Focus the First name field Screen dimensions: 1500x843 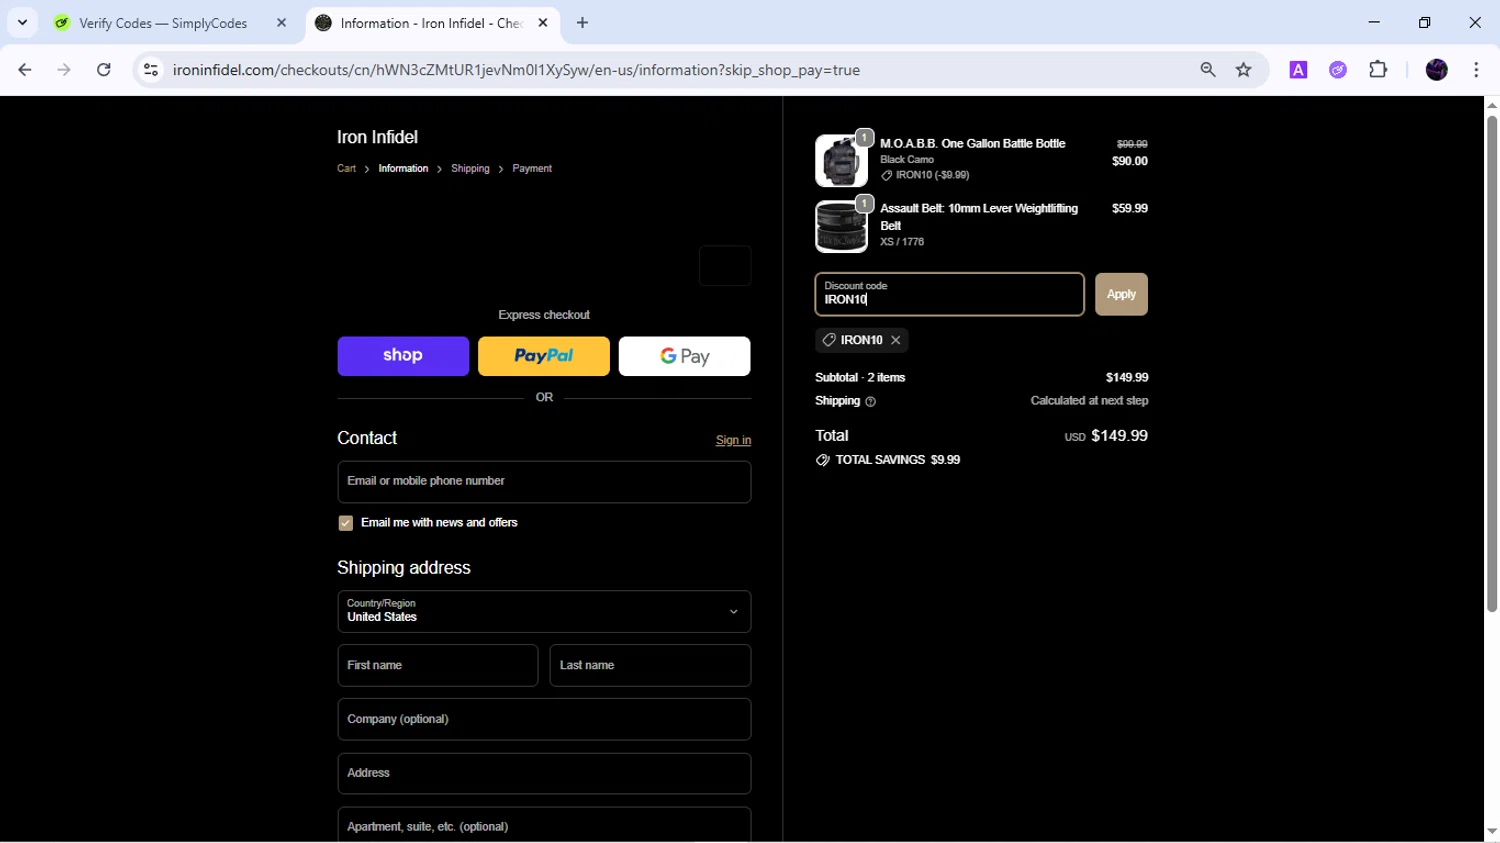coord(438,665)
